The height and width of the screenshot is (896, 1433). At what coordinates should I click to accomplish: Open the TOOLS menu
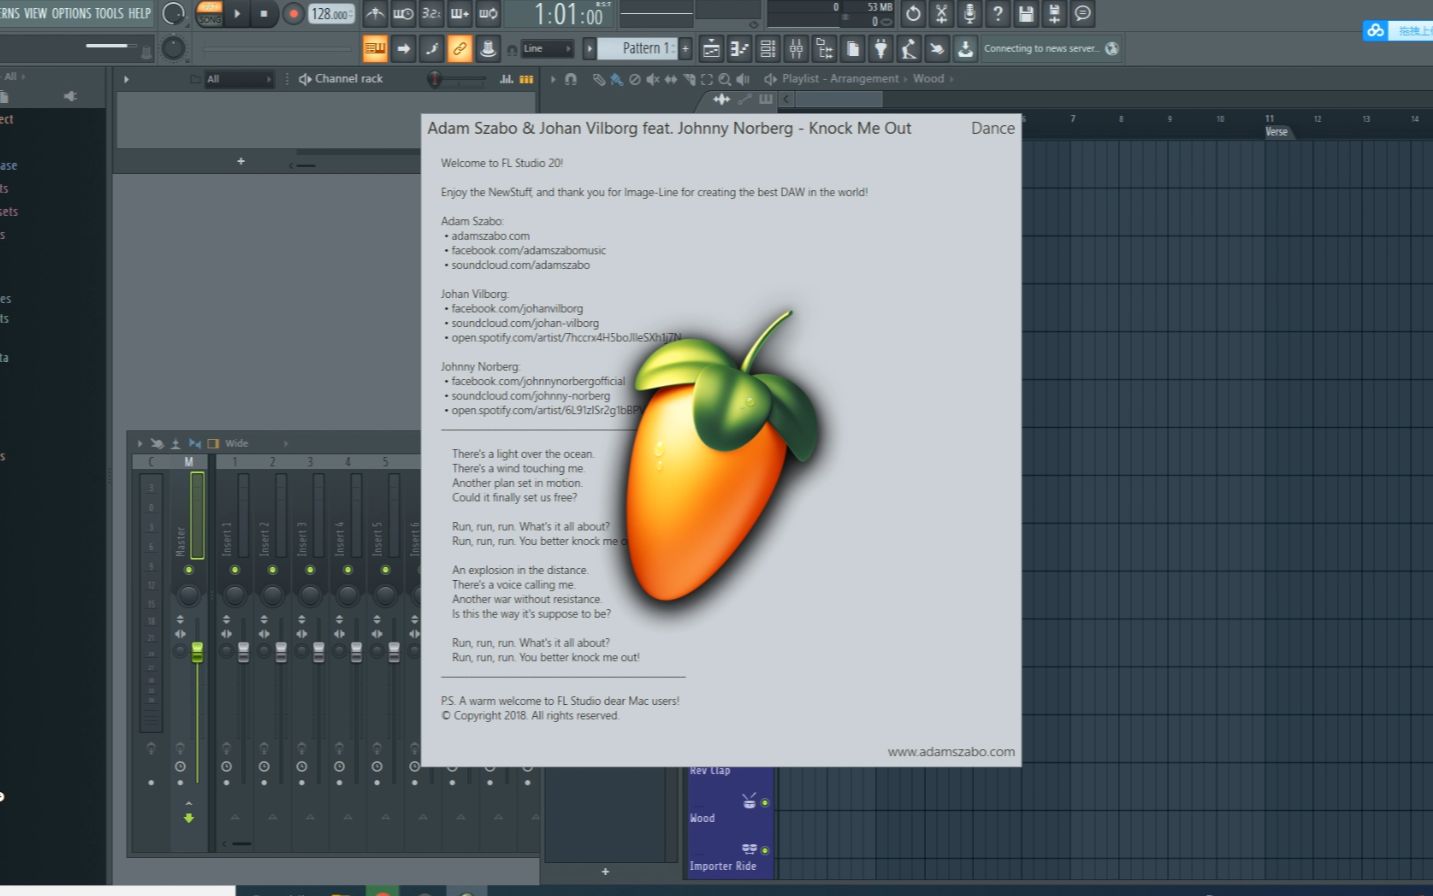(x=109, y=13)
